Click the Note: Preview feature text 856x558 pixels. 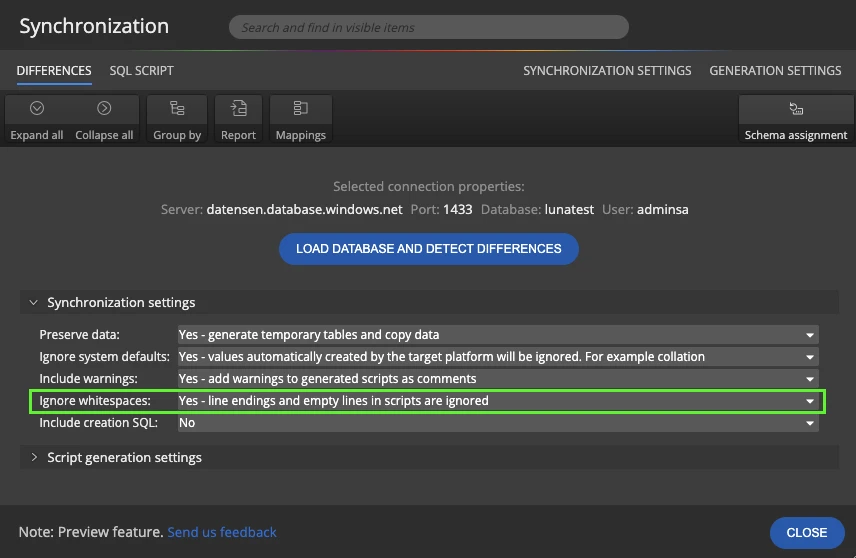pos(91,532)
